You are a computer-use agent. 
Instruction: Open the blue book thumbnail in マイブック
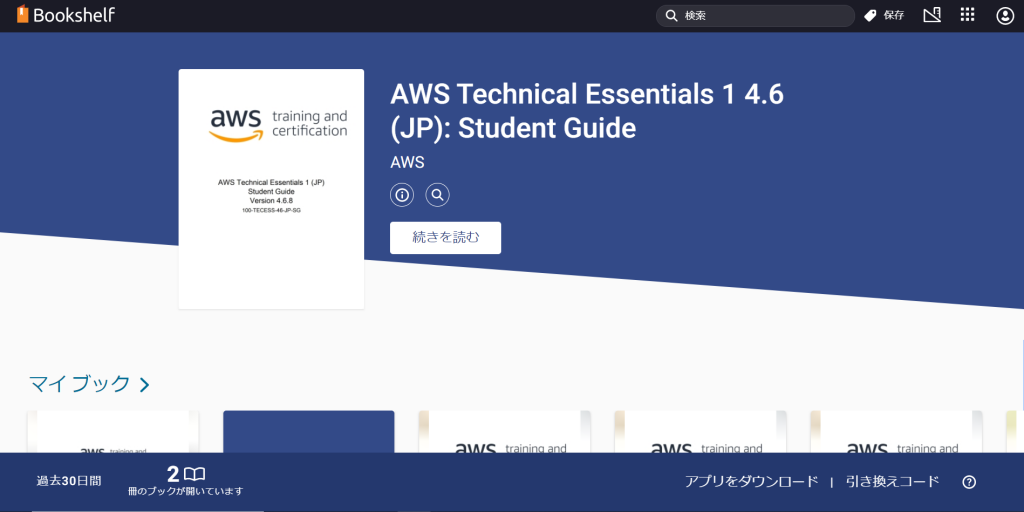(309, 432)
